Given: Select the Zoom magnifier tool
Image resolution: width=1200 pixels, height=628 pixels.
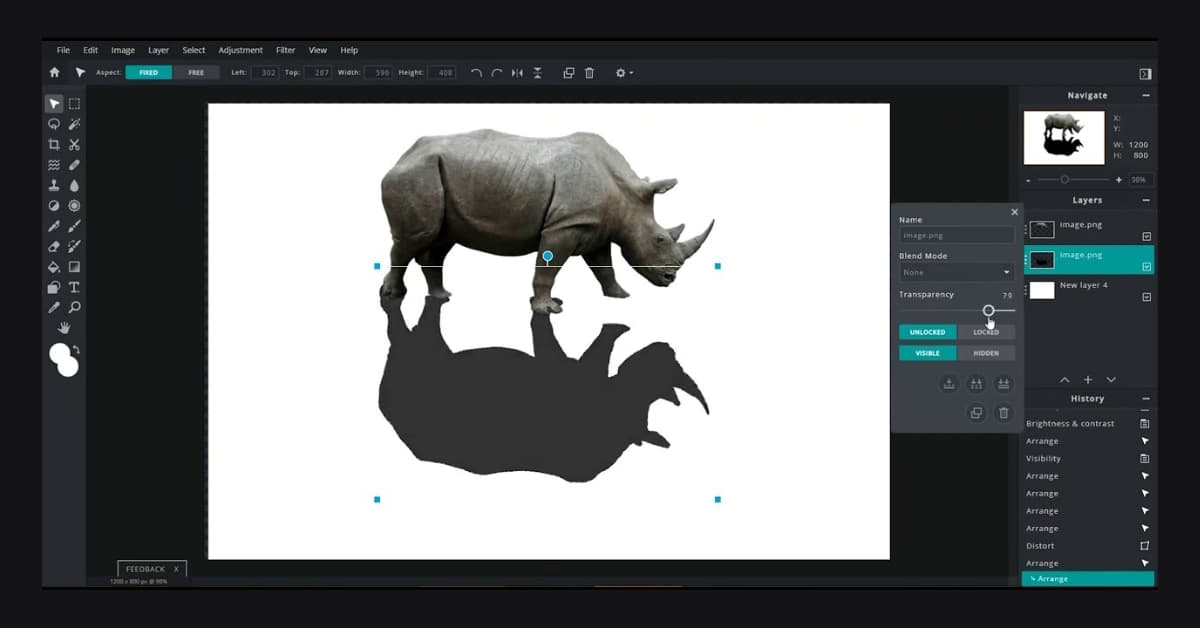Looking at the screenshot, I should 74,307.
